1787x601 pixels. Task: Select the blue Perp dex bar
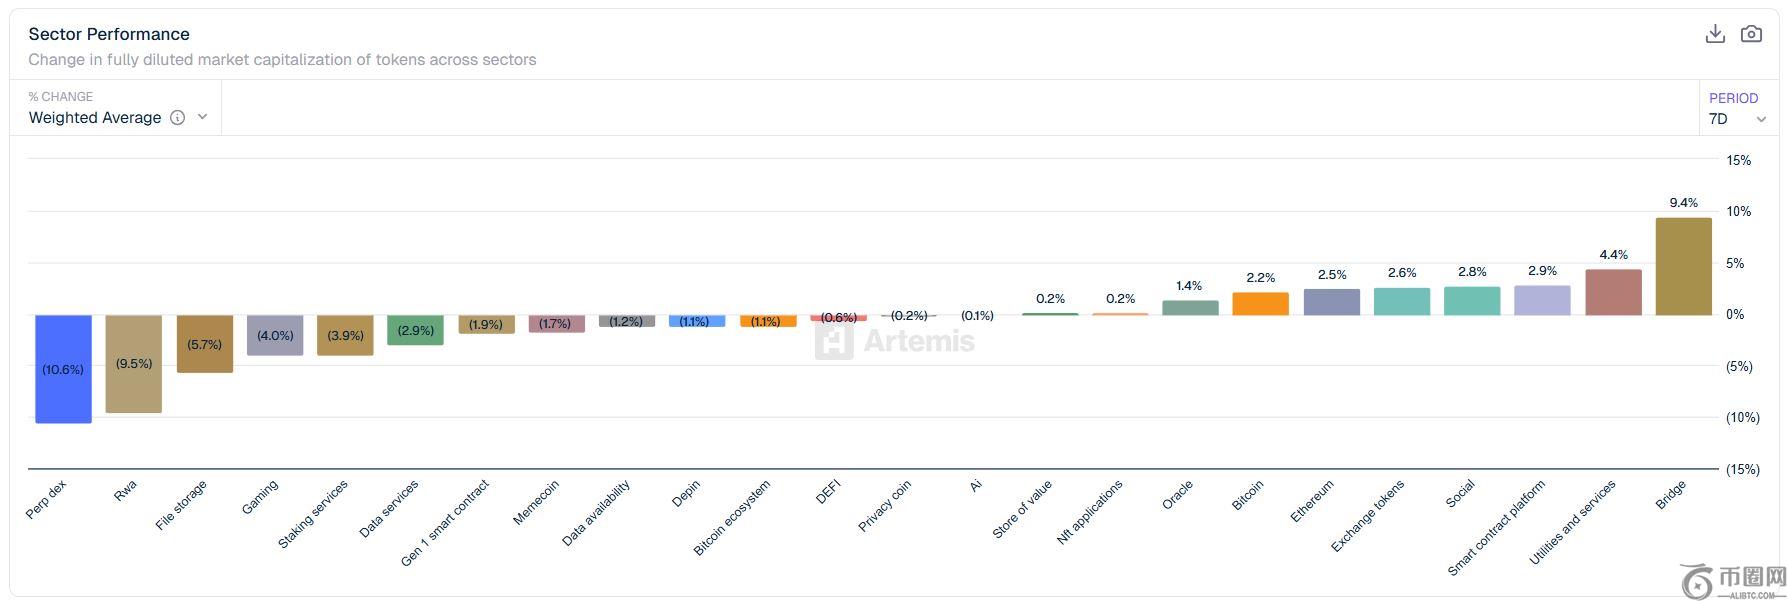coord(63,369)
